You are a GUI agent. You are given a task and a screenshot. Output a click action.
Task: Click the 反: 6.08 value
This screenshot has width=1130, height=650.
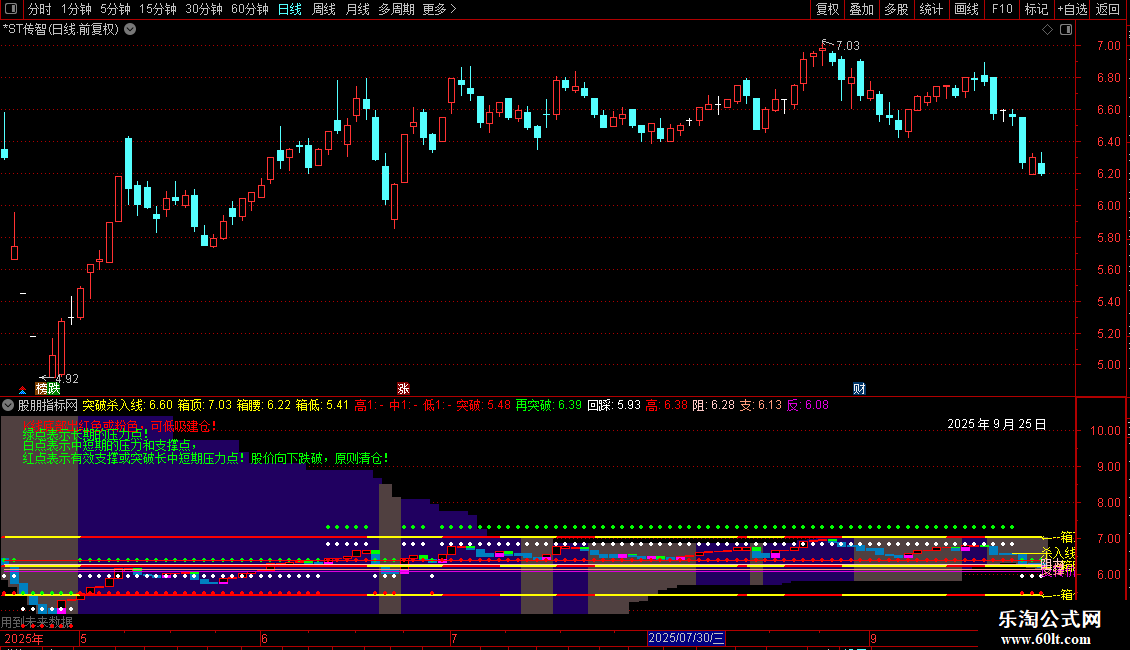tap(808, 405)
